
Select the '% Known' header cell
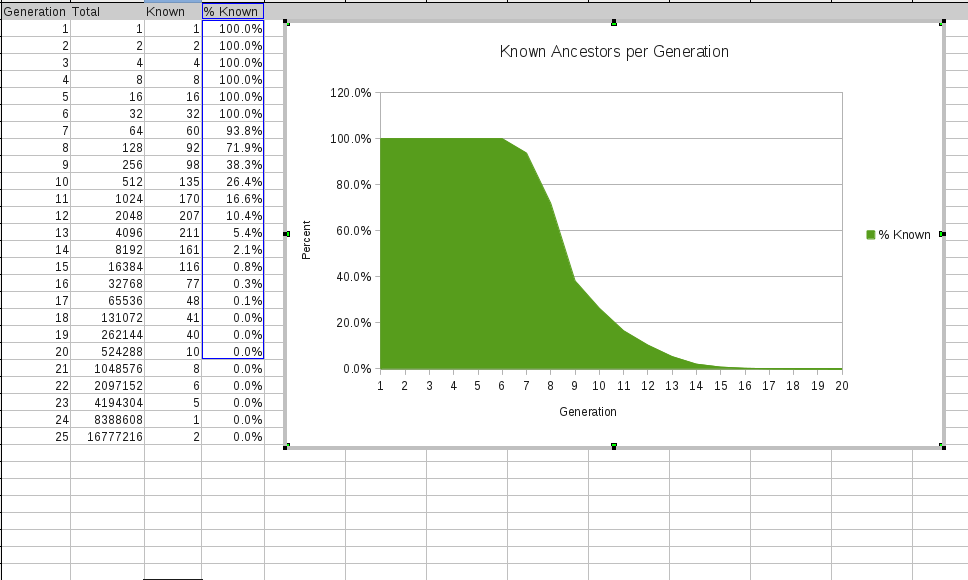click(233, 12)
